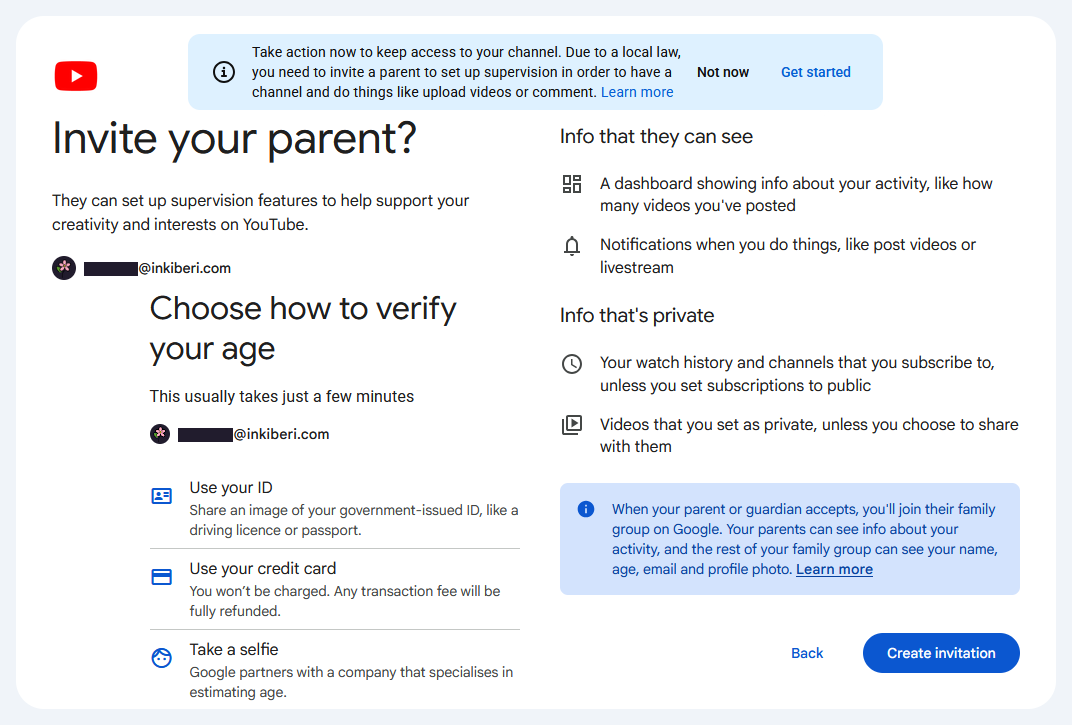Open the banner's Learn more link
The image size is (1072, 725).
637,92
